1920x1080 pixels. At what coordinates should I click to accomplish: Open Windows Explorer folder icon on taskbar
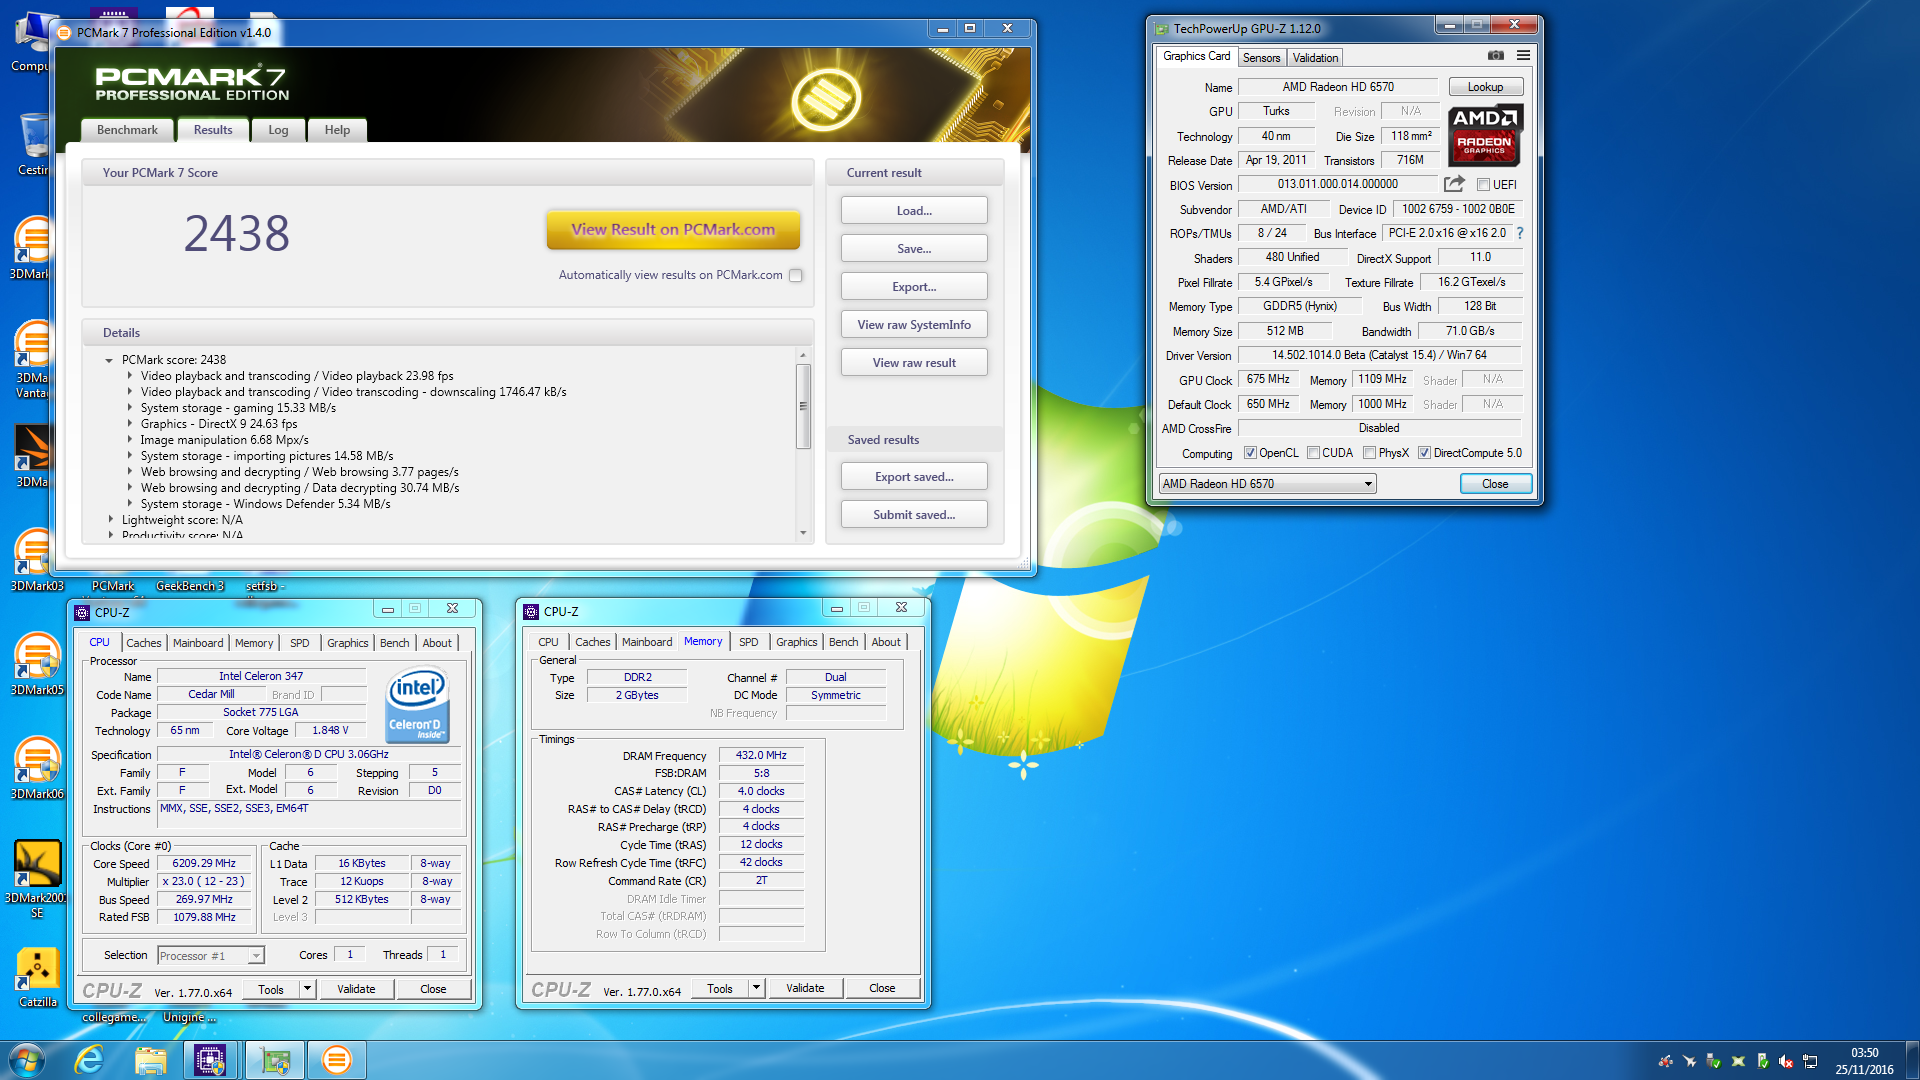pos(150,1060)
